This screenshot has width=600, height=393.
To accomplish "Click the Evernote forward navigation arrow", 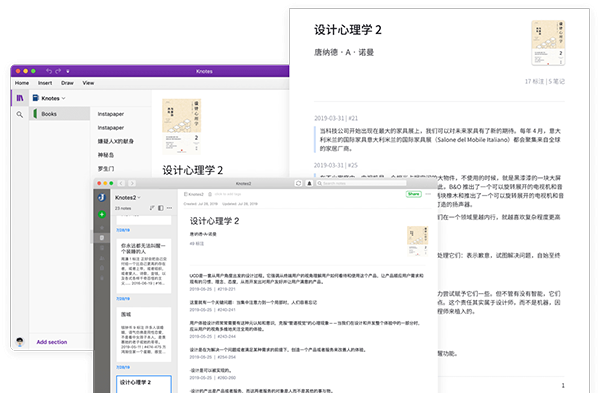I will click(132, 183).
